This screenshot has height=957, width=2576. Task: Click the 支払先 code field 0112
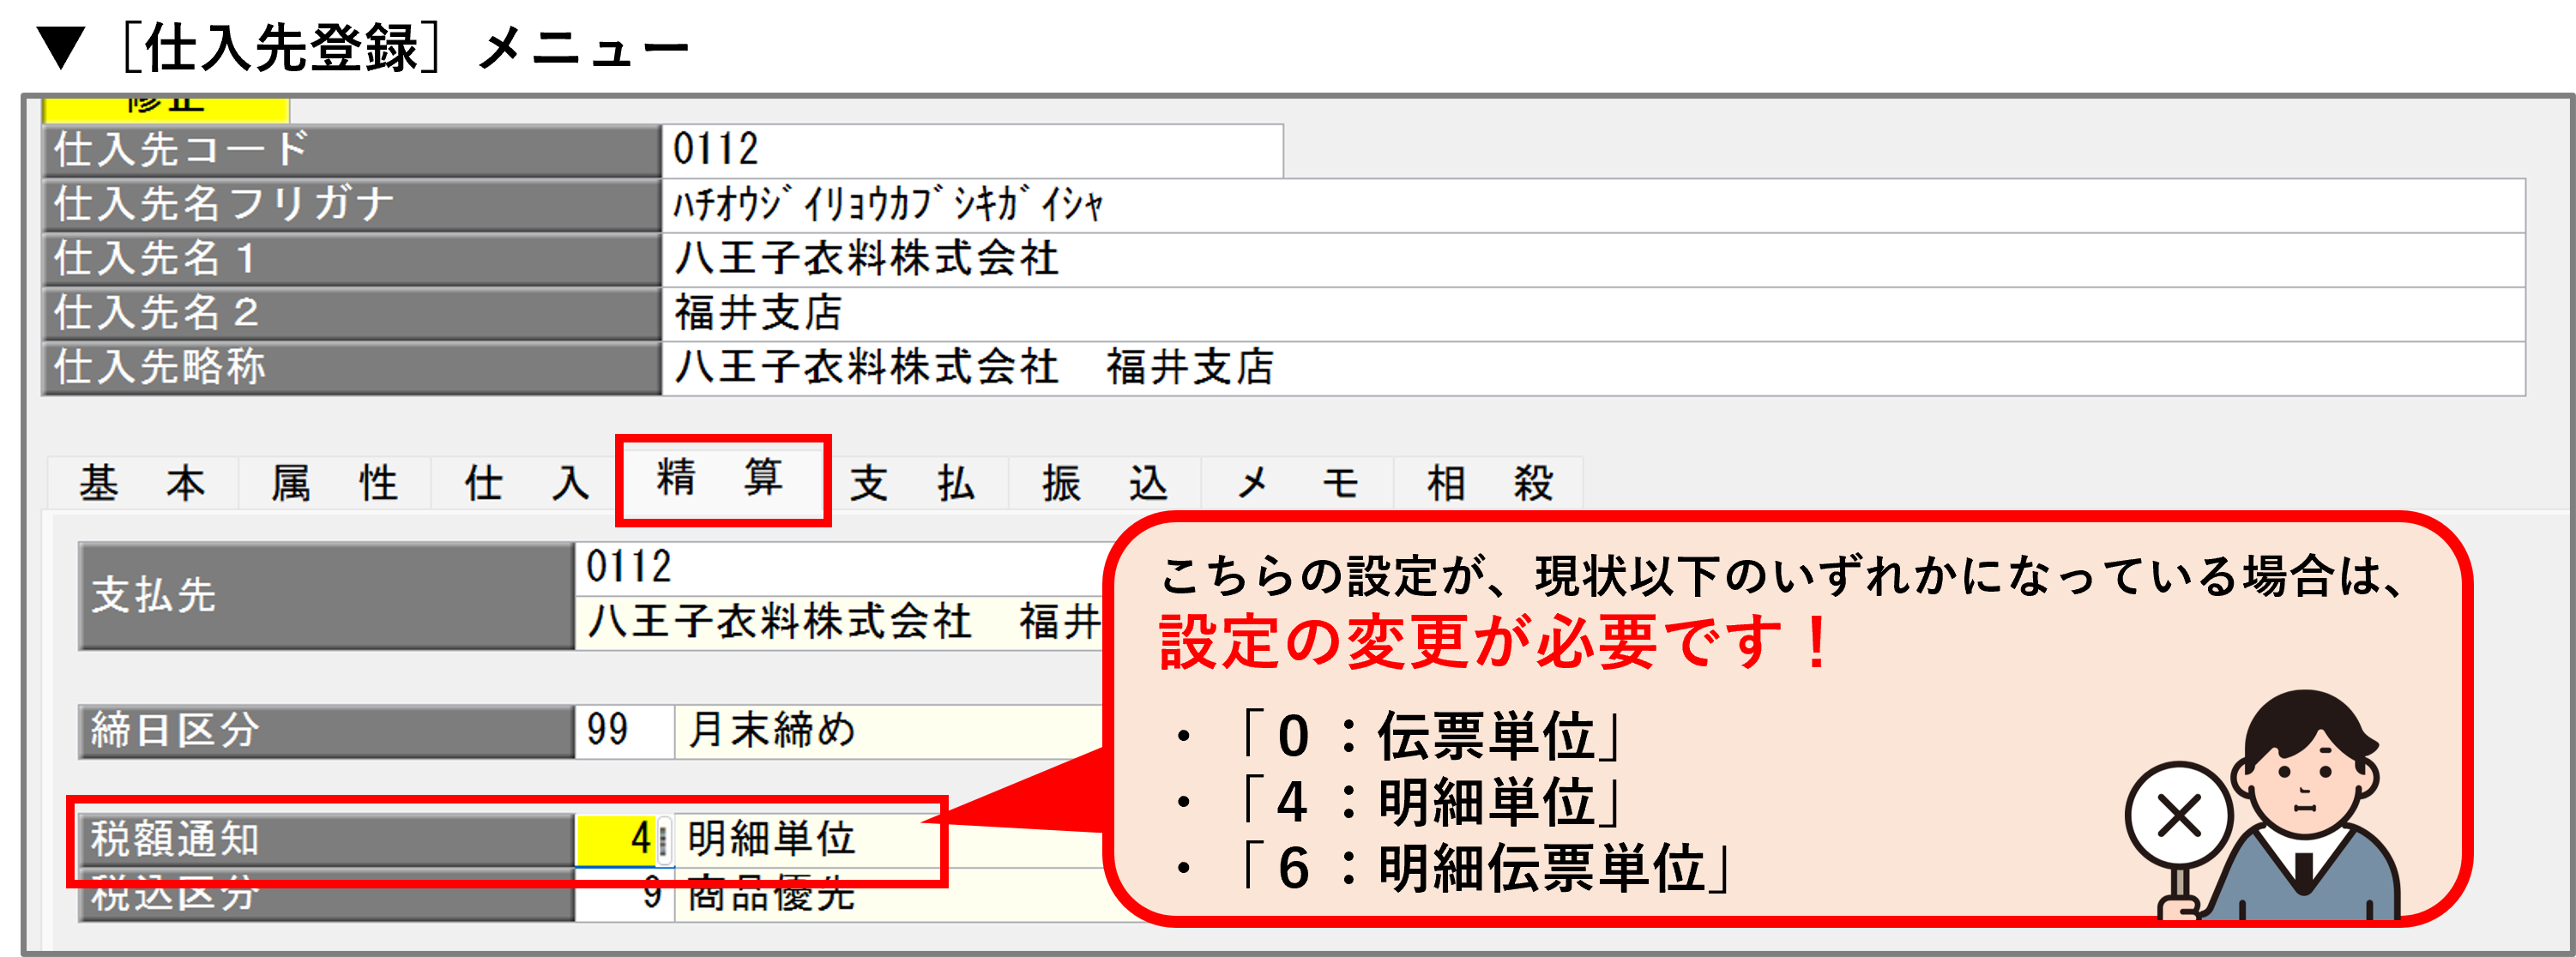coord(840,568)
